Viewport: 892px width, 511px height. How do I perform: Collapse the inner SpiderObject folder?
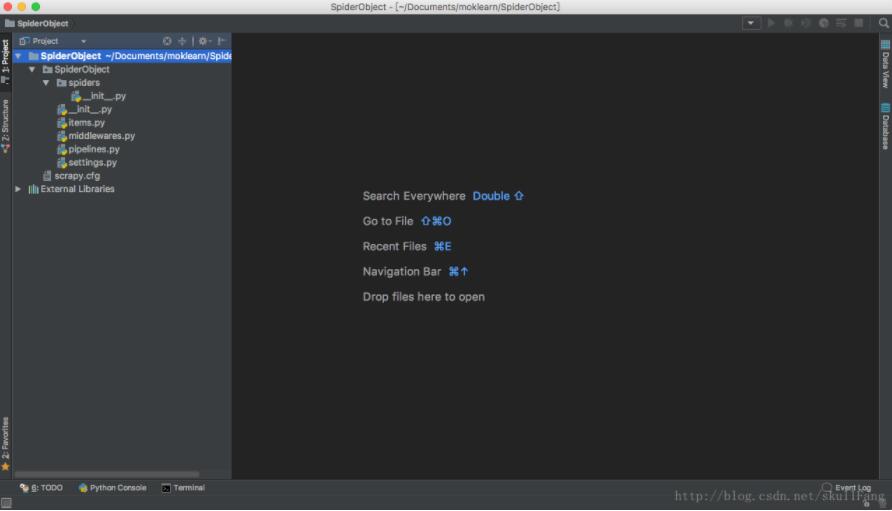[x=32, y=69]
